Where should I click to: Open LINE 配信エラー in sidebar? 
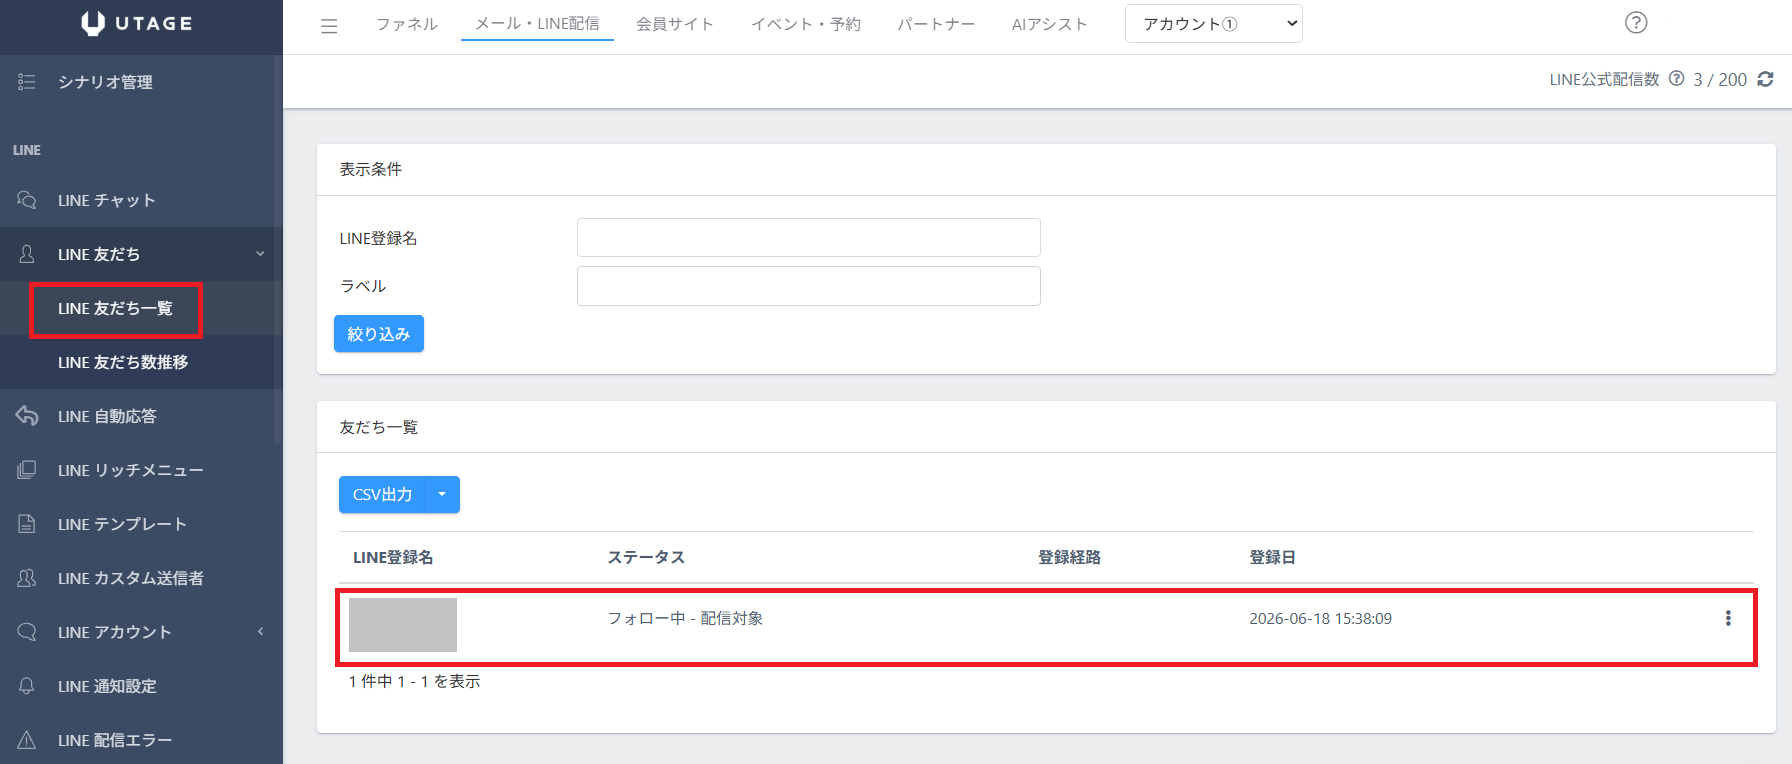coord(115,740)
